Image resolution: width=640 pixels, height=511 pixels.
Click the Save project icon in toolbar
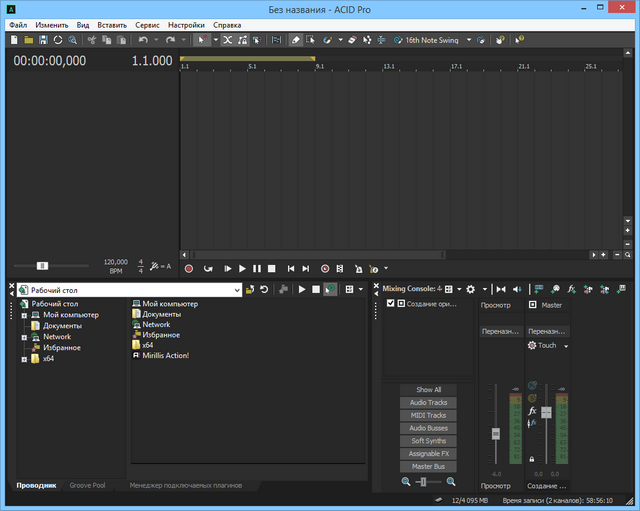point(43,40)
